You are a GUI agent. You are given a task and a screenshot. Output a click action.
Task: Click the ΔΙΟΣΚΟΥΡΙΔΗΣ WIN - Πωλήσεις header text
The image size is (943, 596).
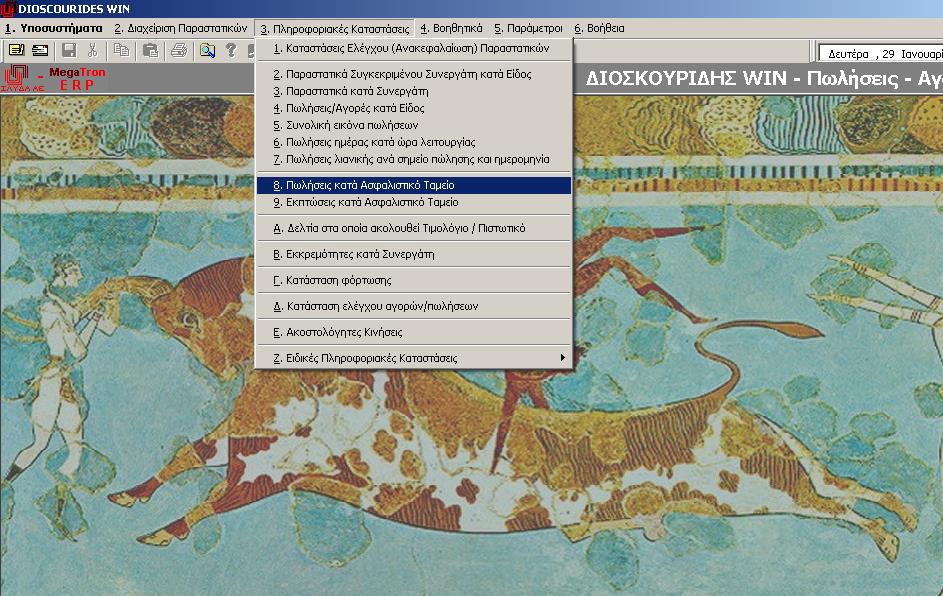click(x=764, y=78)
